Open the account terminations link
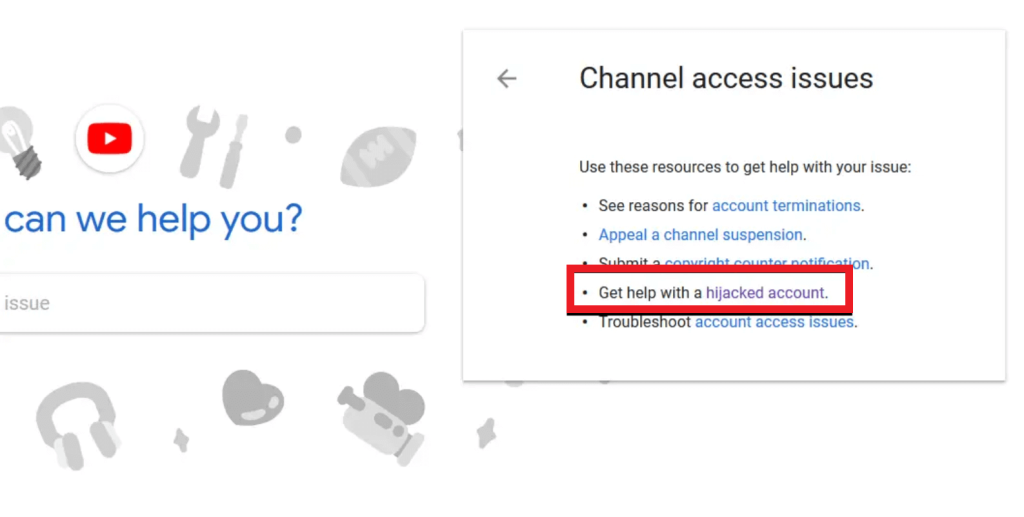 pos(785,206)
